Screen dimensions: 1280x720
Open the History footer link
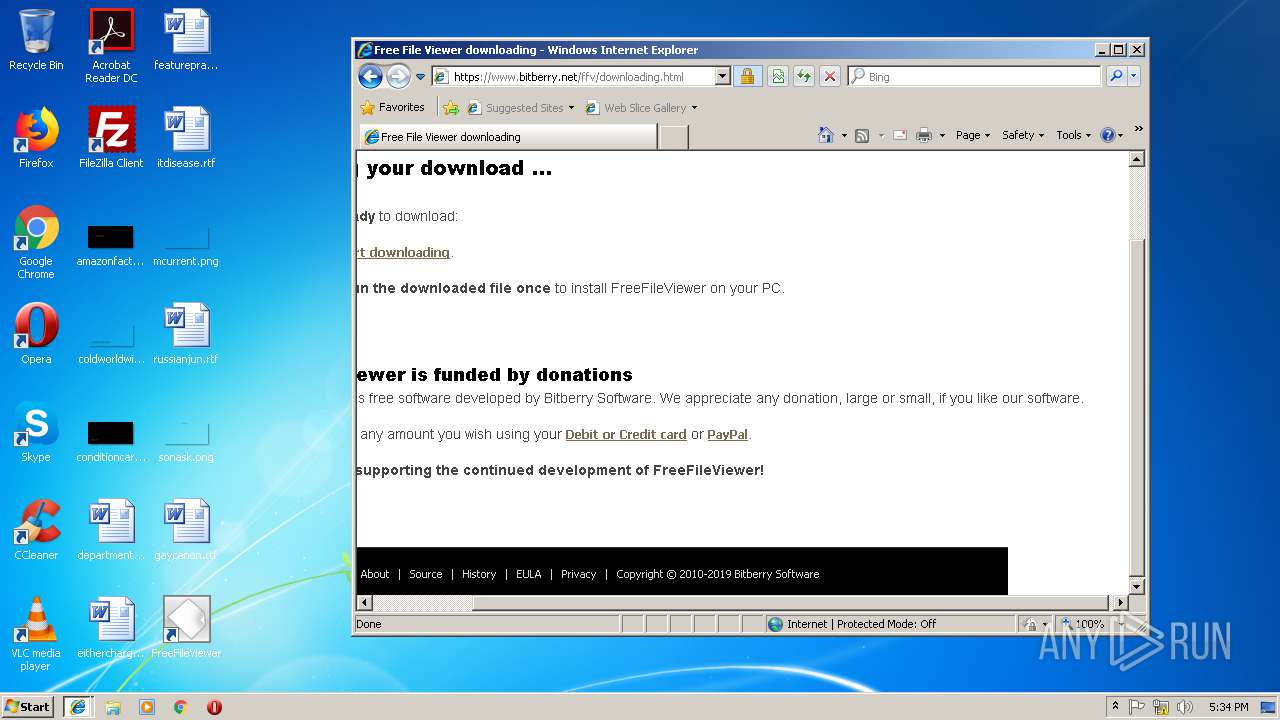479,574
